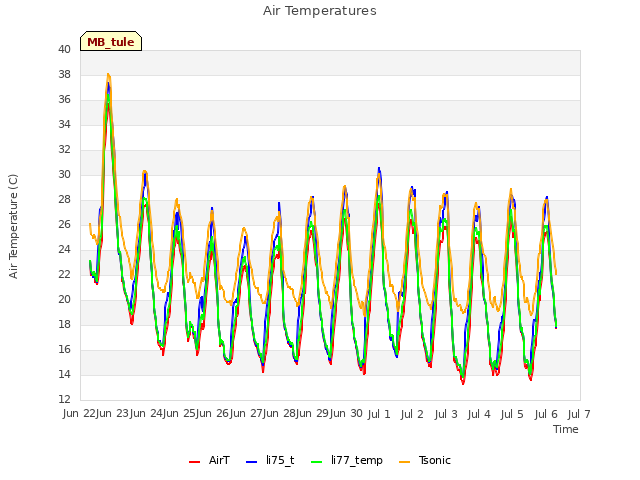
Task: Click the li77_temp green legend swatch
Action: 316,462
